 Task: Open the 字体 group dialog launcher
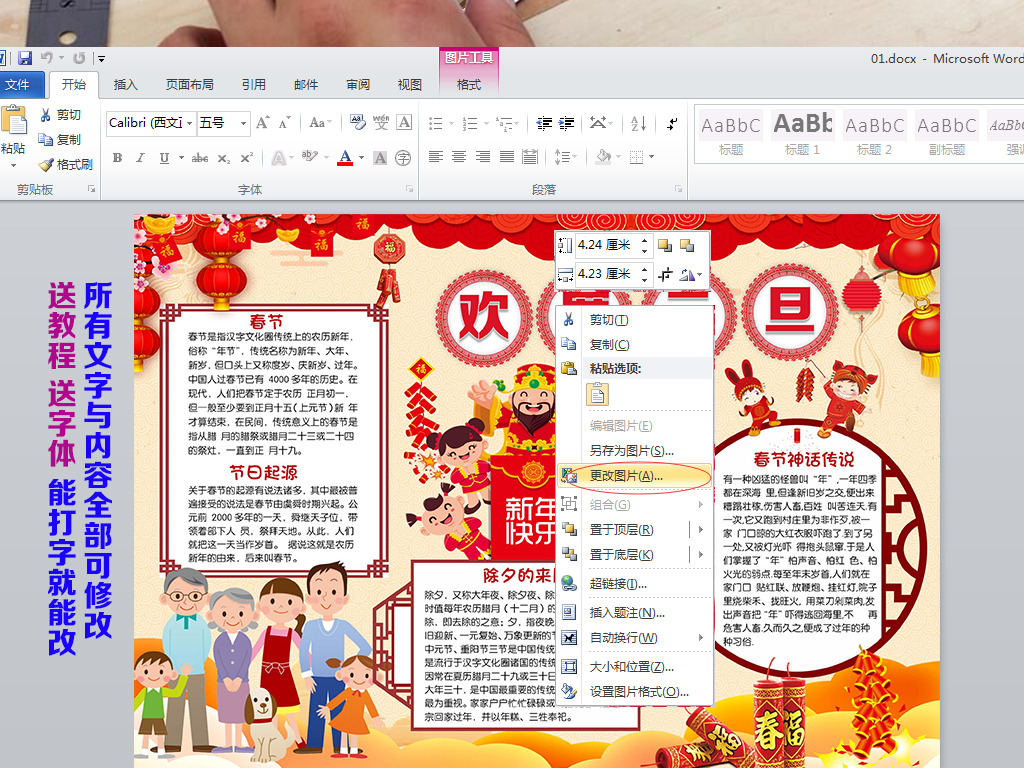[408, 187]
